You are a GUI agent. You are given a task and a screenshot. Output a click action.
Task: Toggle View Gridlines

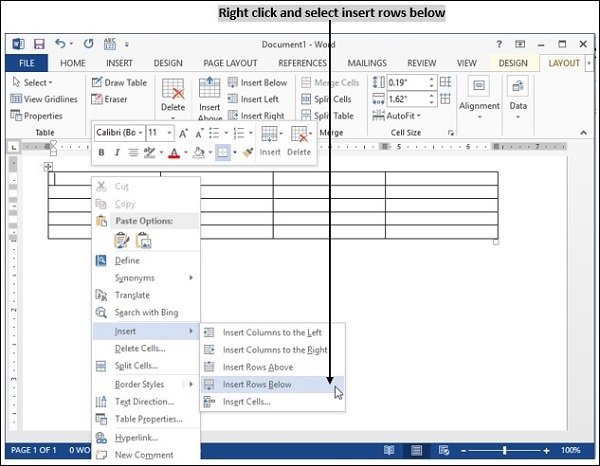pyautogui.click(x=44, y=99)
